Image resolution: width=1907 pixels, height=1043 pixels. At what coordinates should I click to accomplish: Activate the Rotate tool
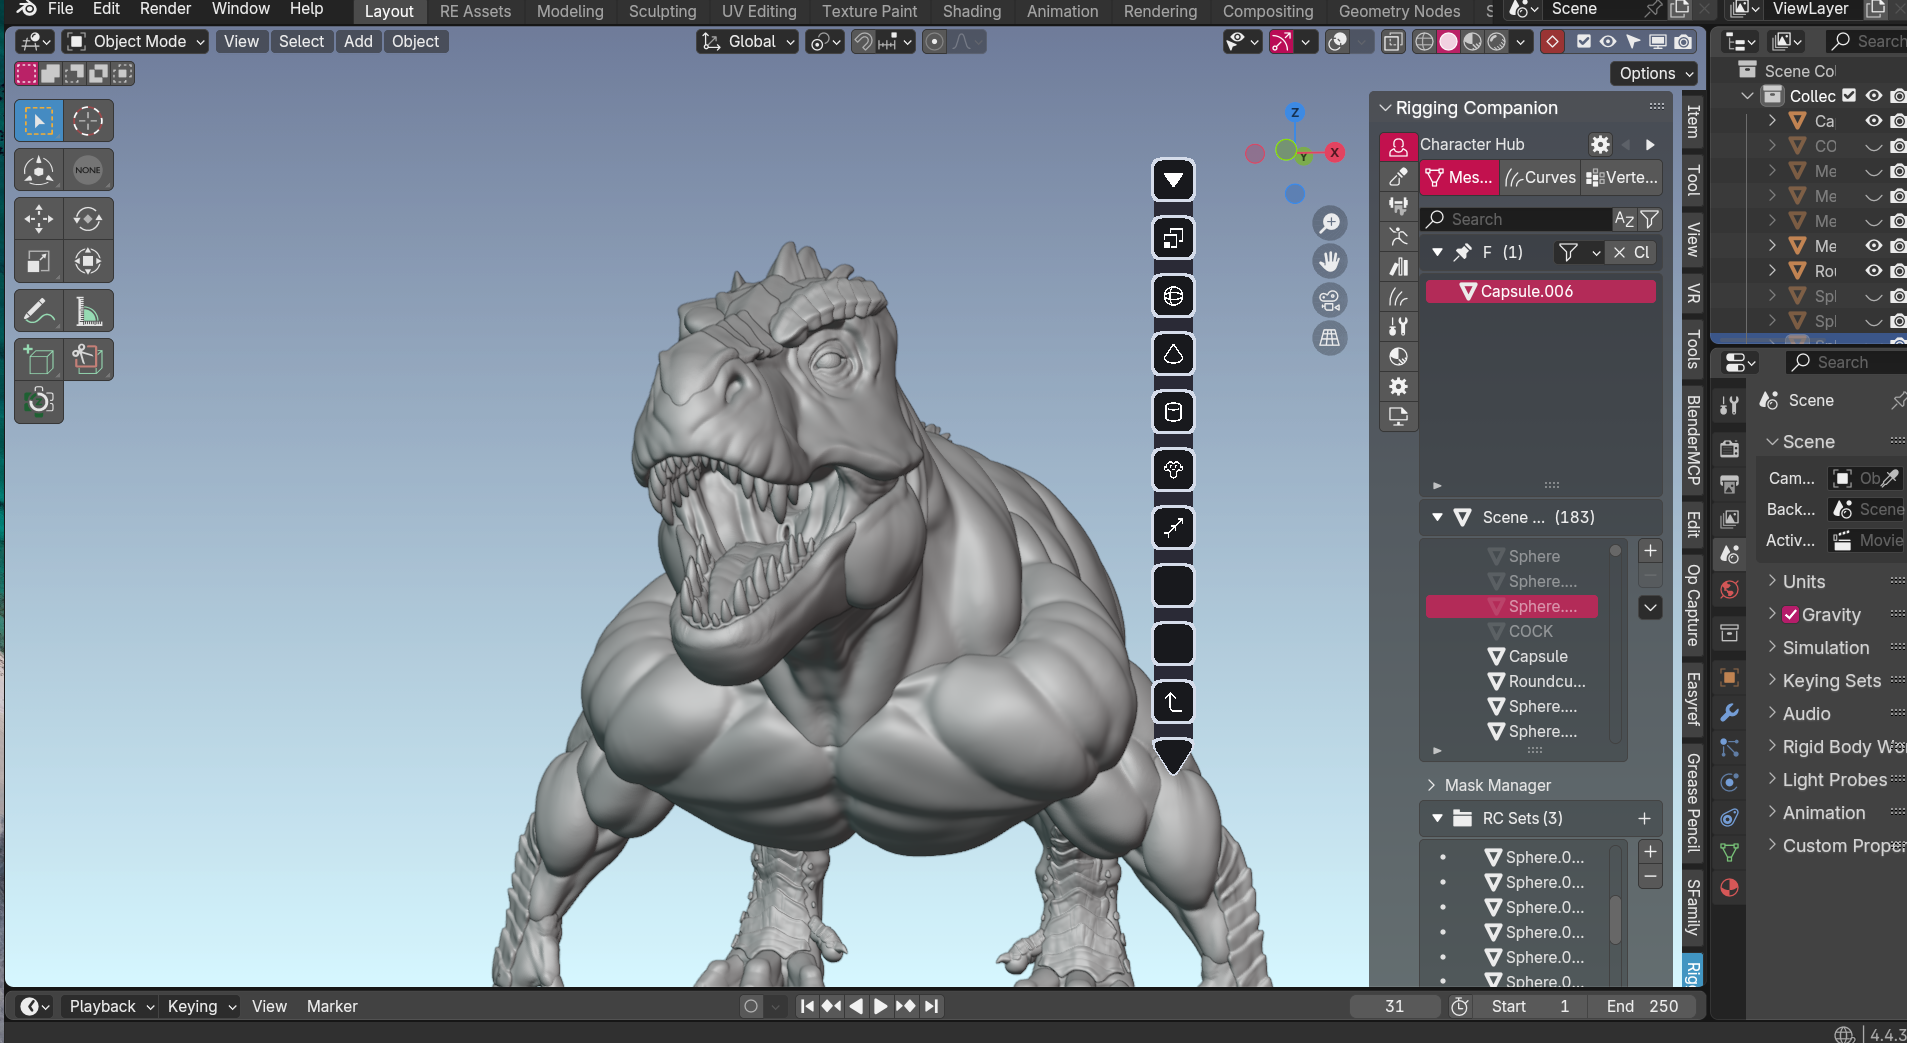pos(88,219)
